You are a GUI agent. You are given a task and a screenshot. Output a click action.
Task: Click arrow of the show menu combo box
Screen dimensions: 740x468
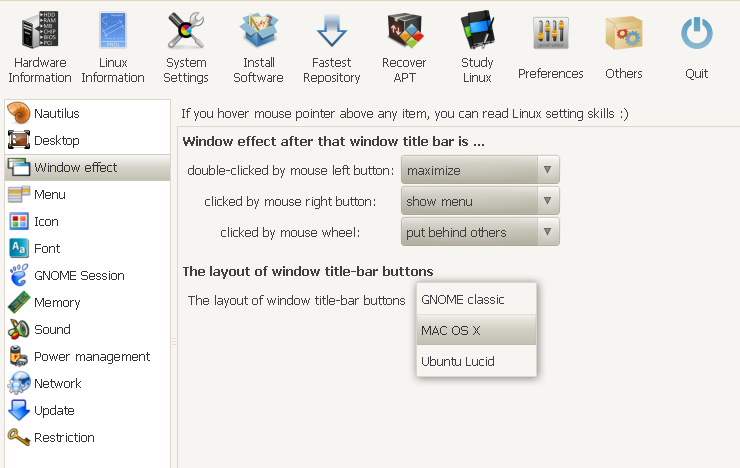coord(547,201)
